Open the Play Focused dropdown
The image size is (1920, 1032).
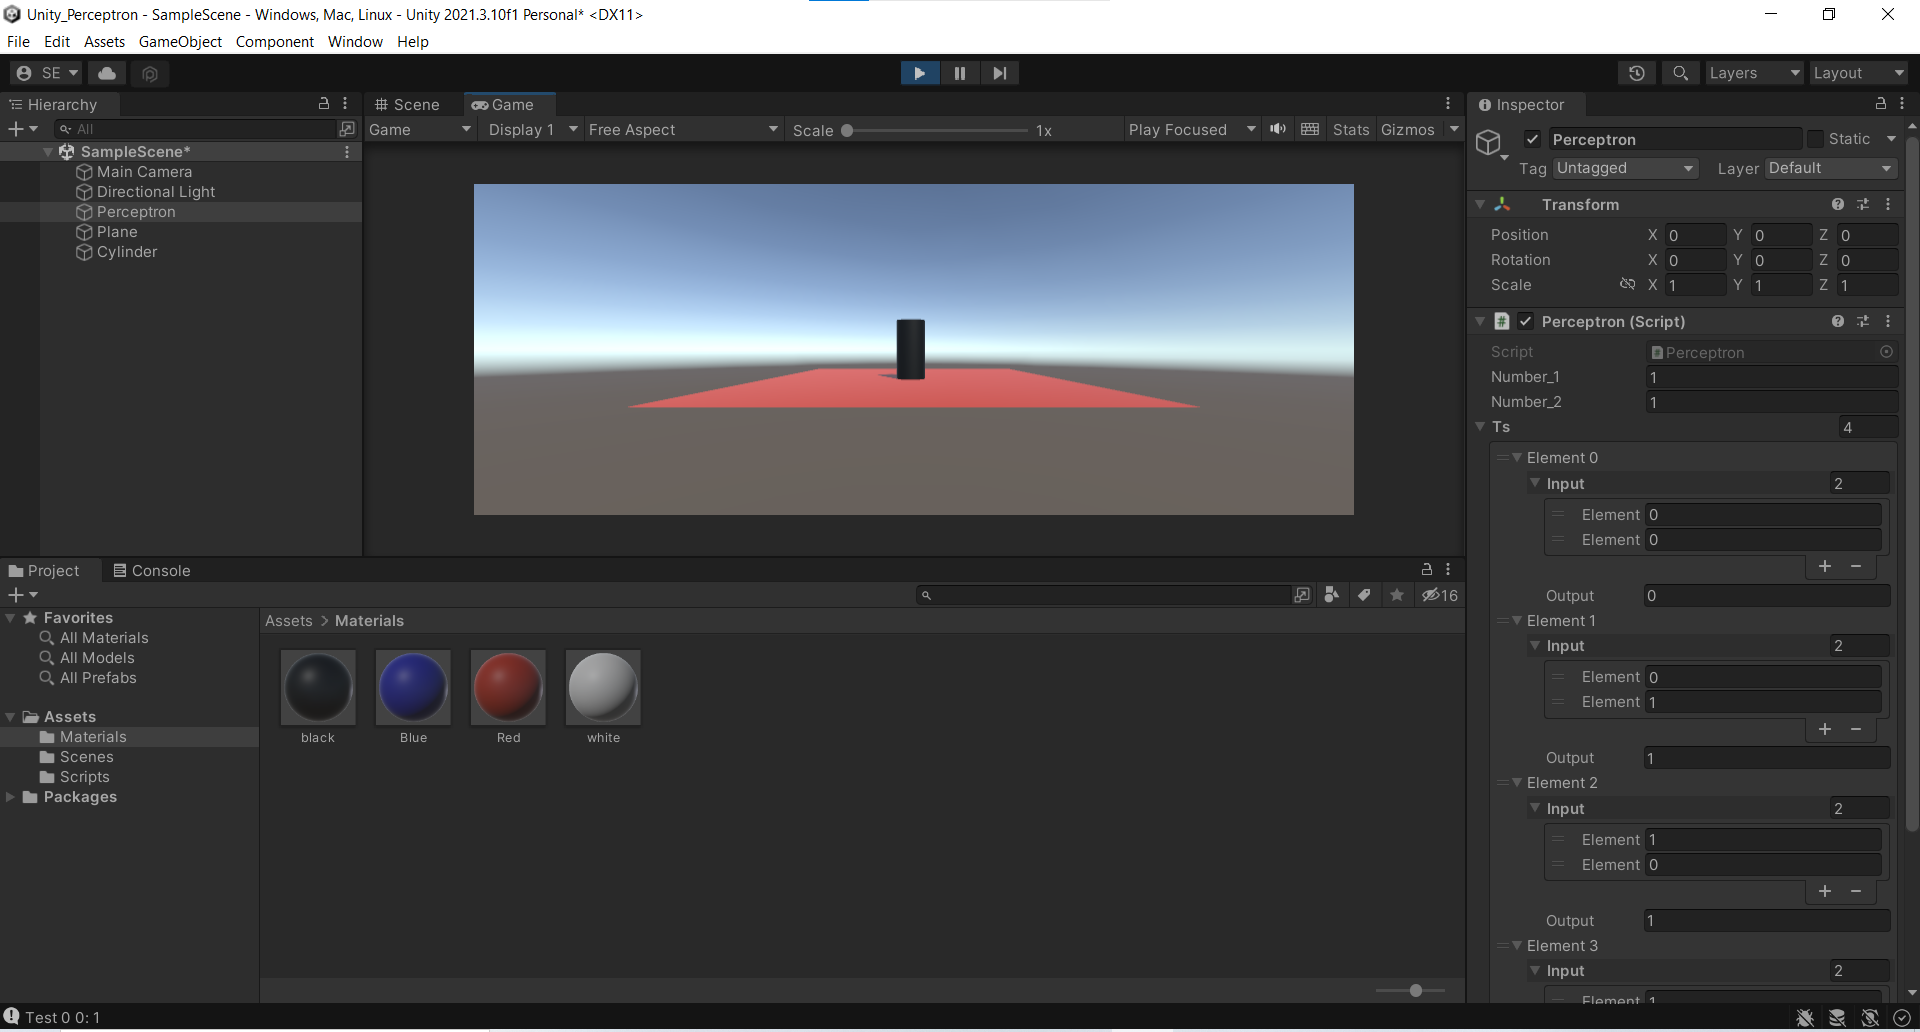tap(1192, 130)
